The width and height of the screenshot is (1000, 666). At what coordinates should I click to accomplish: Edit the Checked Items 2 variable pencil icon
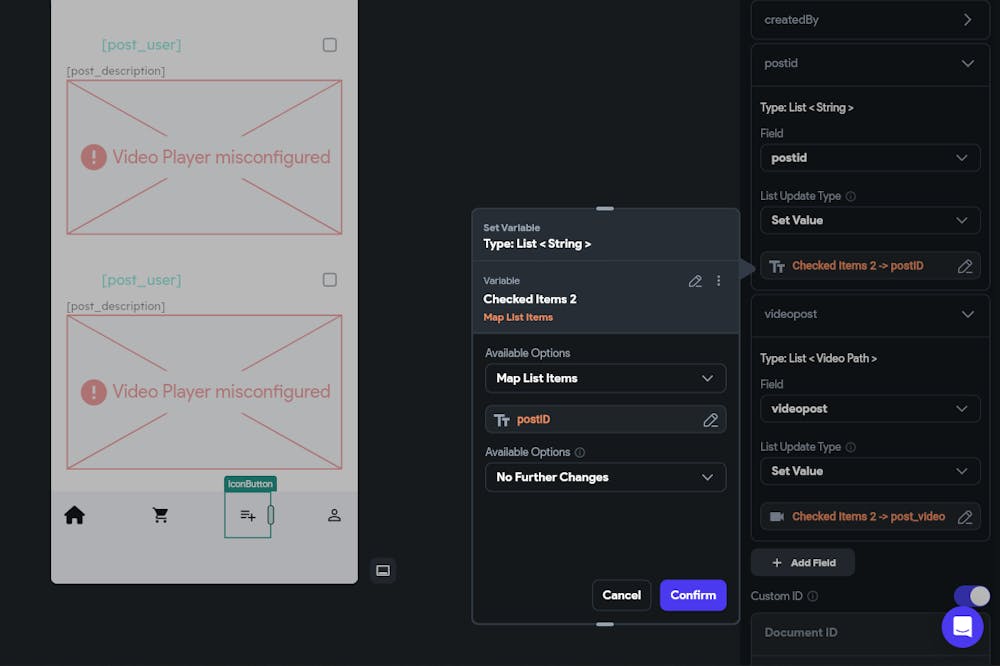pyautogui.click(x=695, y=281)
